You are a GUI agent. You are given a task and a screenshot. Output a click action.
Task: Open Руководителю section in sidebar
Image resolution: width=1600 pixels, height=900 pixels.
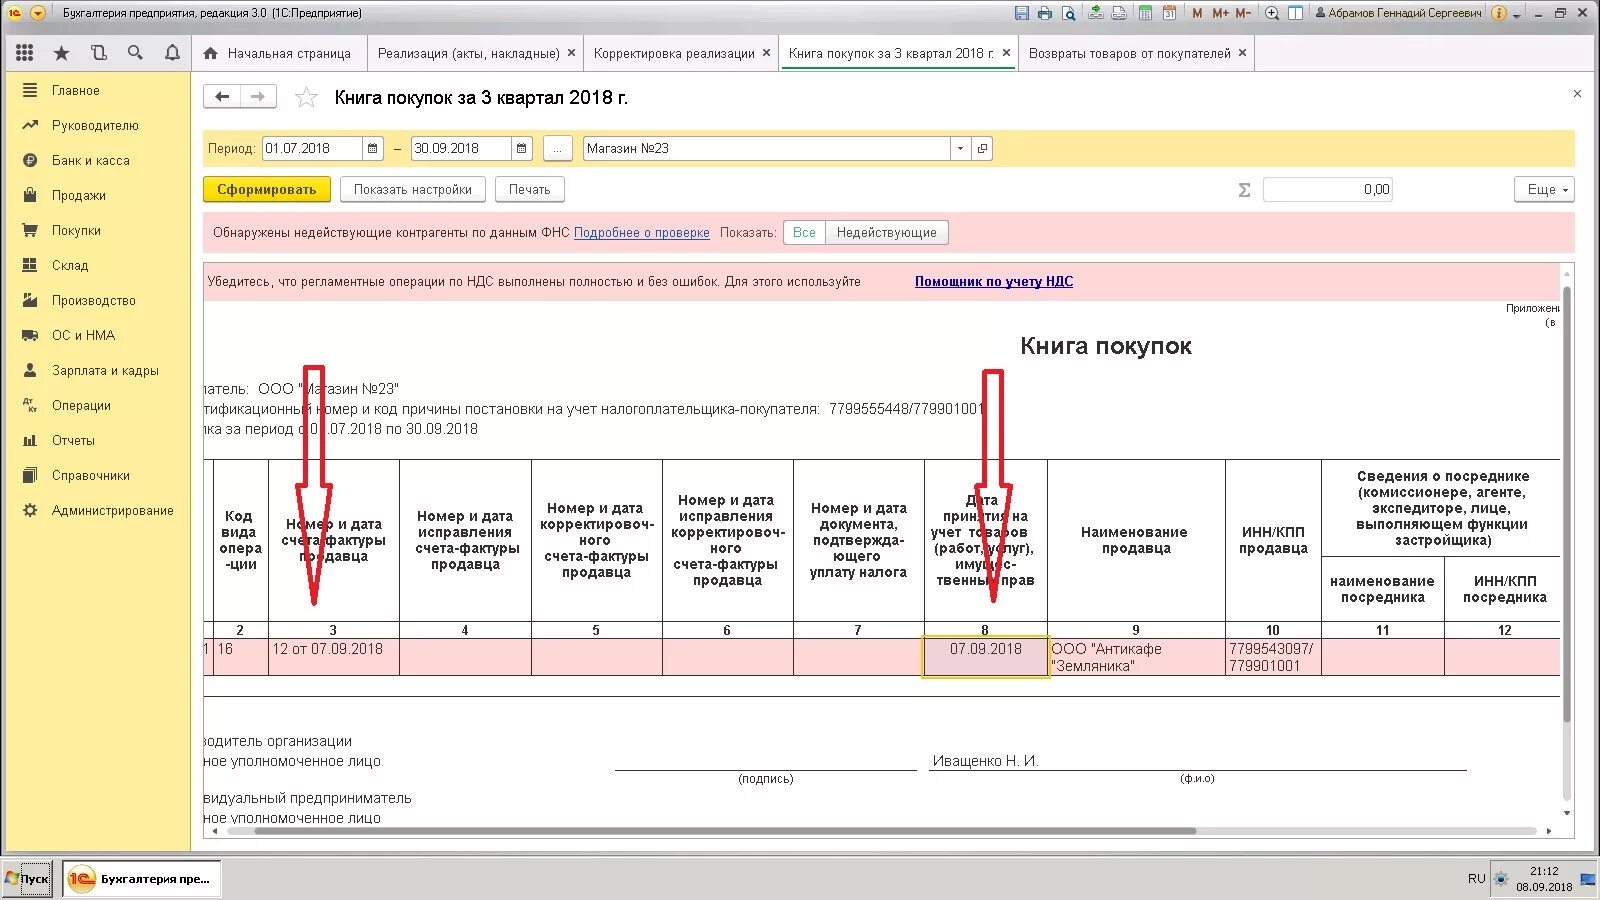[x=95, y=125]
